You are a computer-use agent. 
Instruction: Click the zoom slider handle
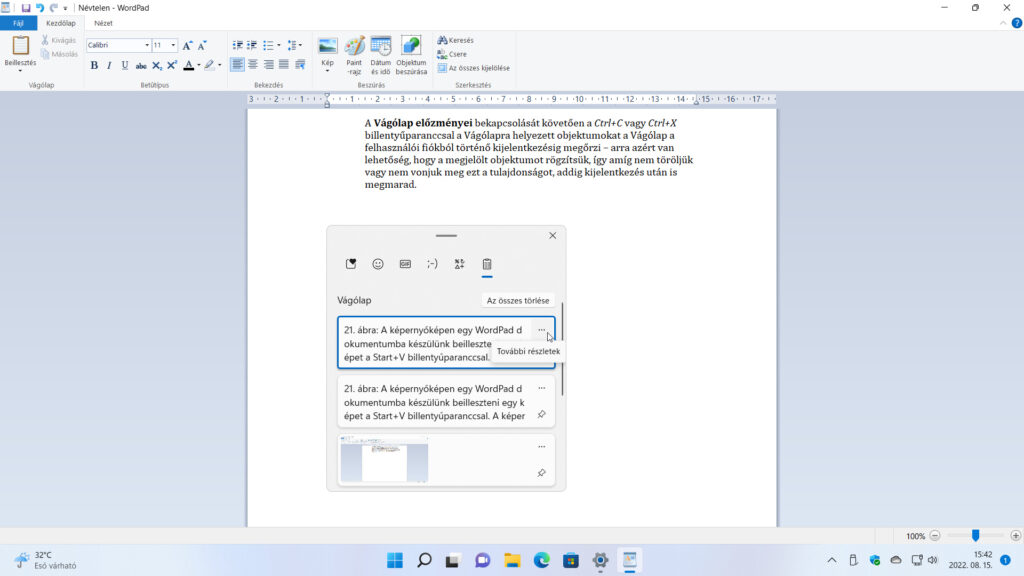tap(976, 536)
